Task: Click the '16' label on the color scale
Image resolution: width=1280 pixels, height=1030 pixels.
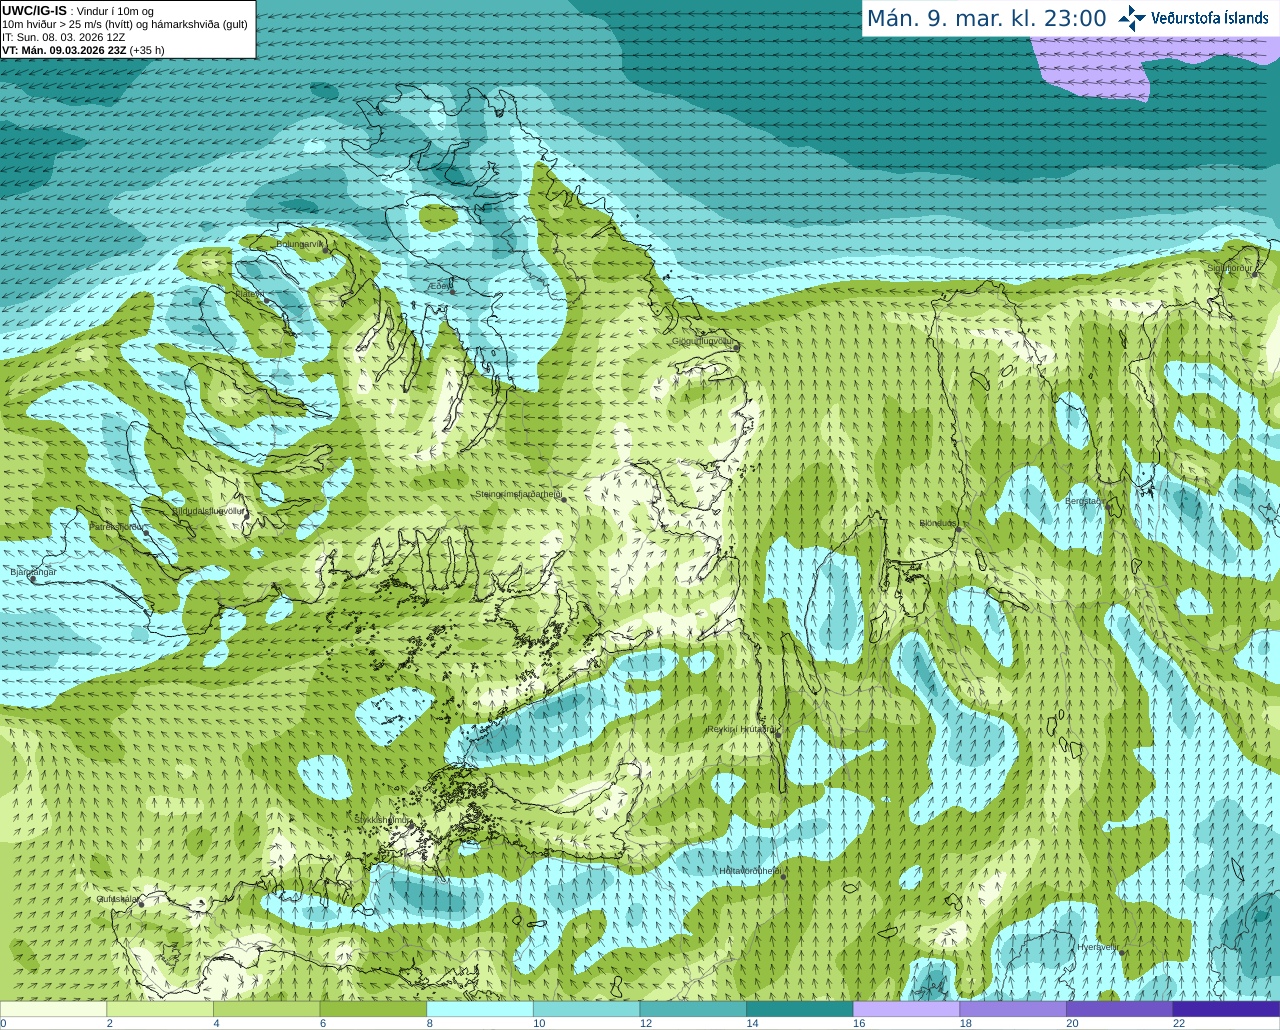Action: (859, 1023)
